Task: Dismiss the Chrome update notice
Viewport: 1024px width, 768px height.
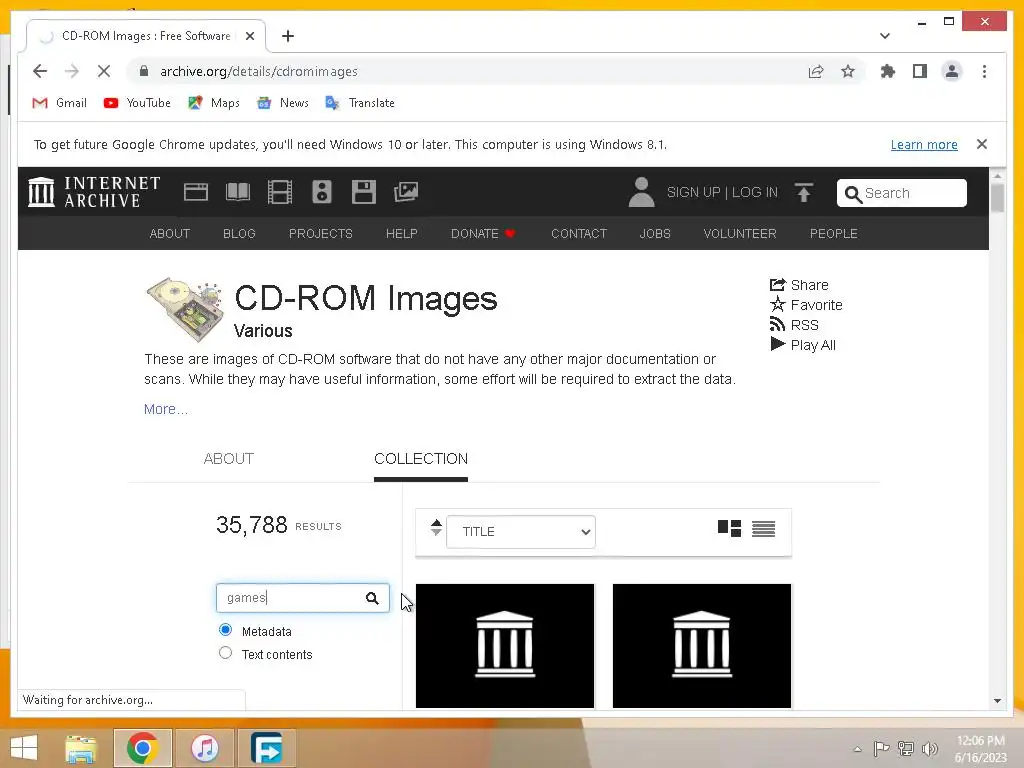Action: 982,144
